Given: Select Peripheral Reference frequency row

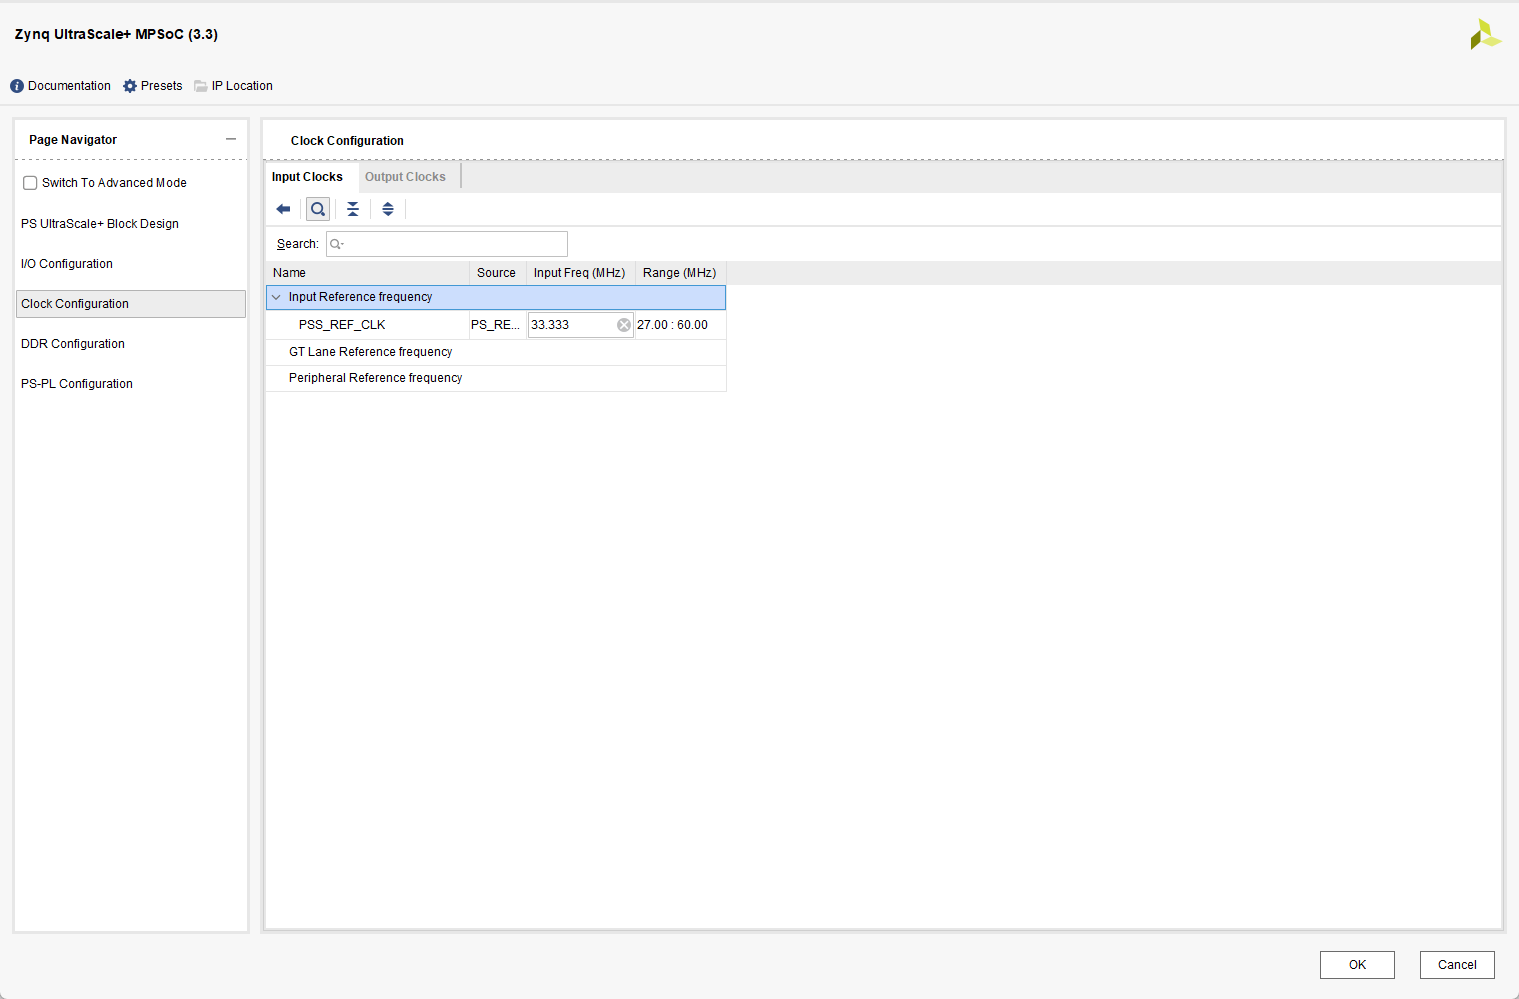Looking at the screenshot, I should coord(496,378).
